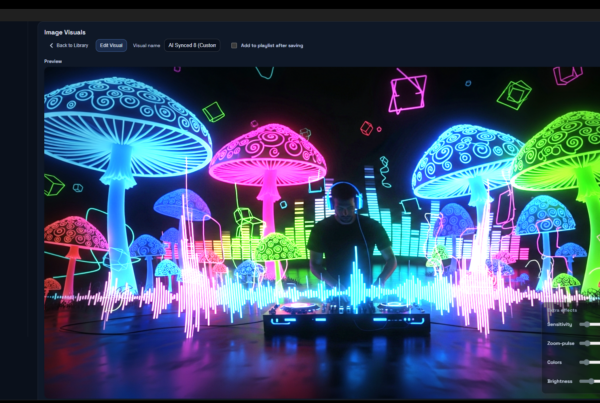Click the Visual name field label
600x403 pixels.
coord(147,45)
